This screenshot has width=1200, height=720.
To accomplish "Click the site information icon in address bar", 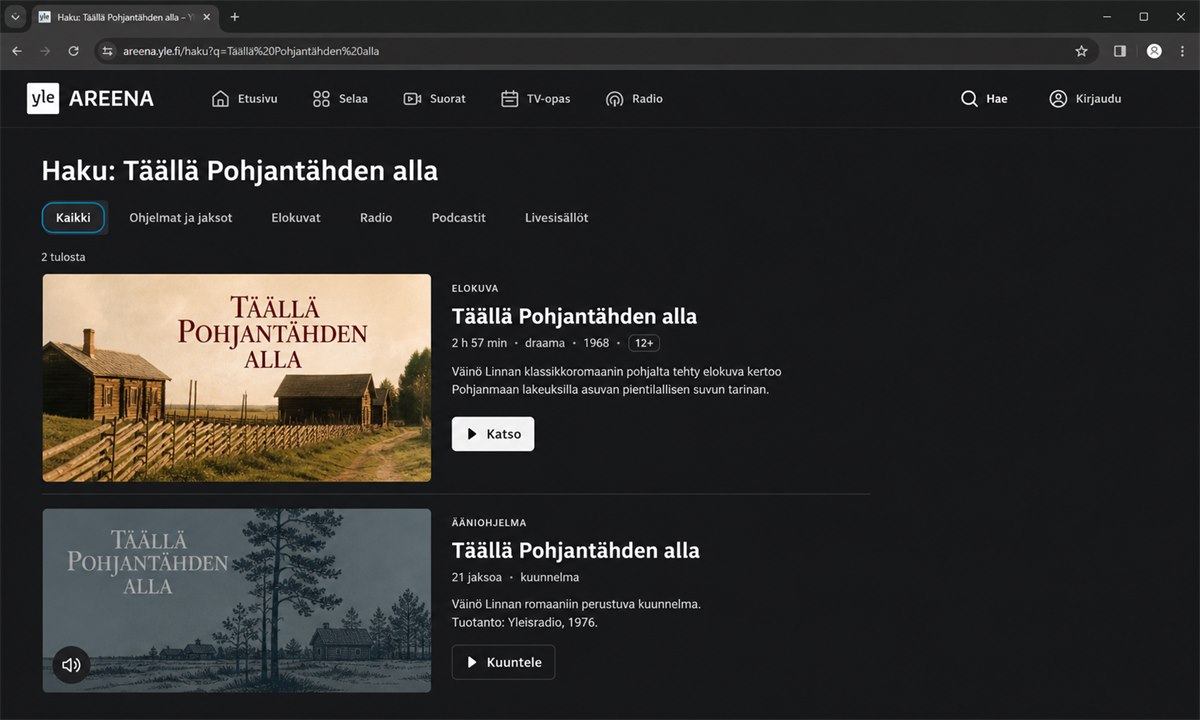I will tap(108, 51).
